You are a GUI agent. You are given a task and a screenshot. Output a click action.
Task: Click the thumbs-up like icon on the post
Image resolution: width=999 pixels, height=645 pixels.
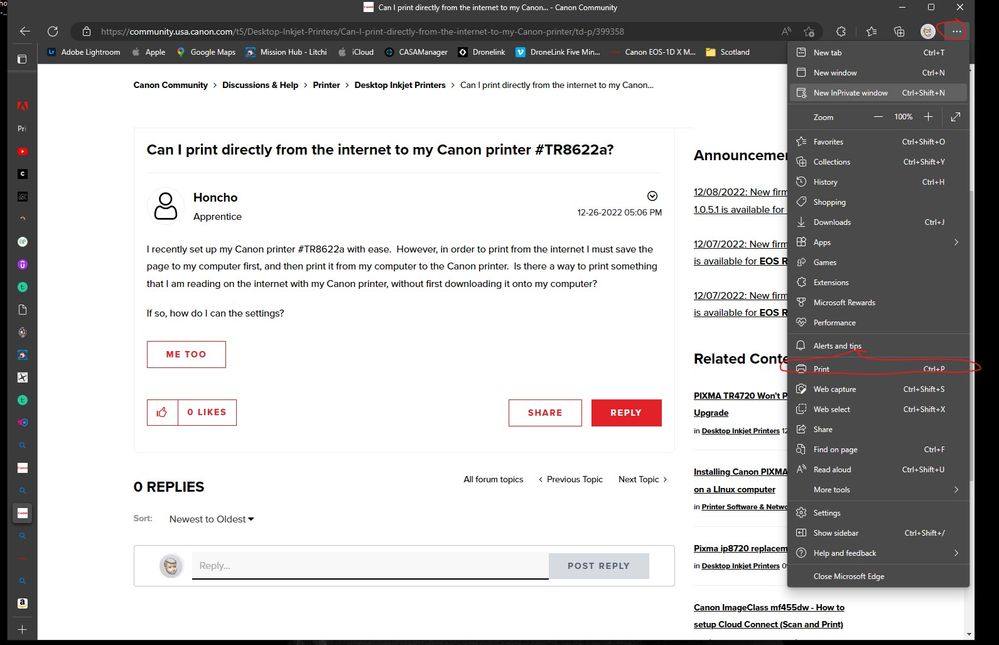pos(161,412)
